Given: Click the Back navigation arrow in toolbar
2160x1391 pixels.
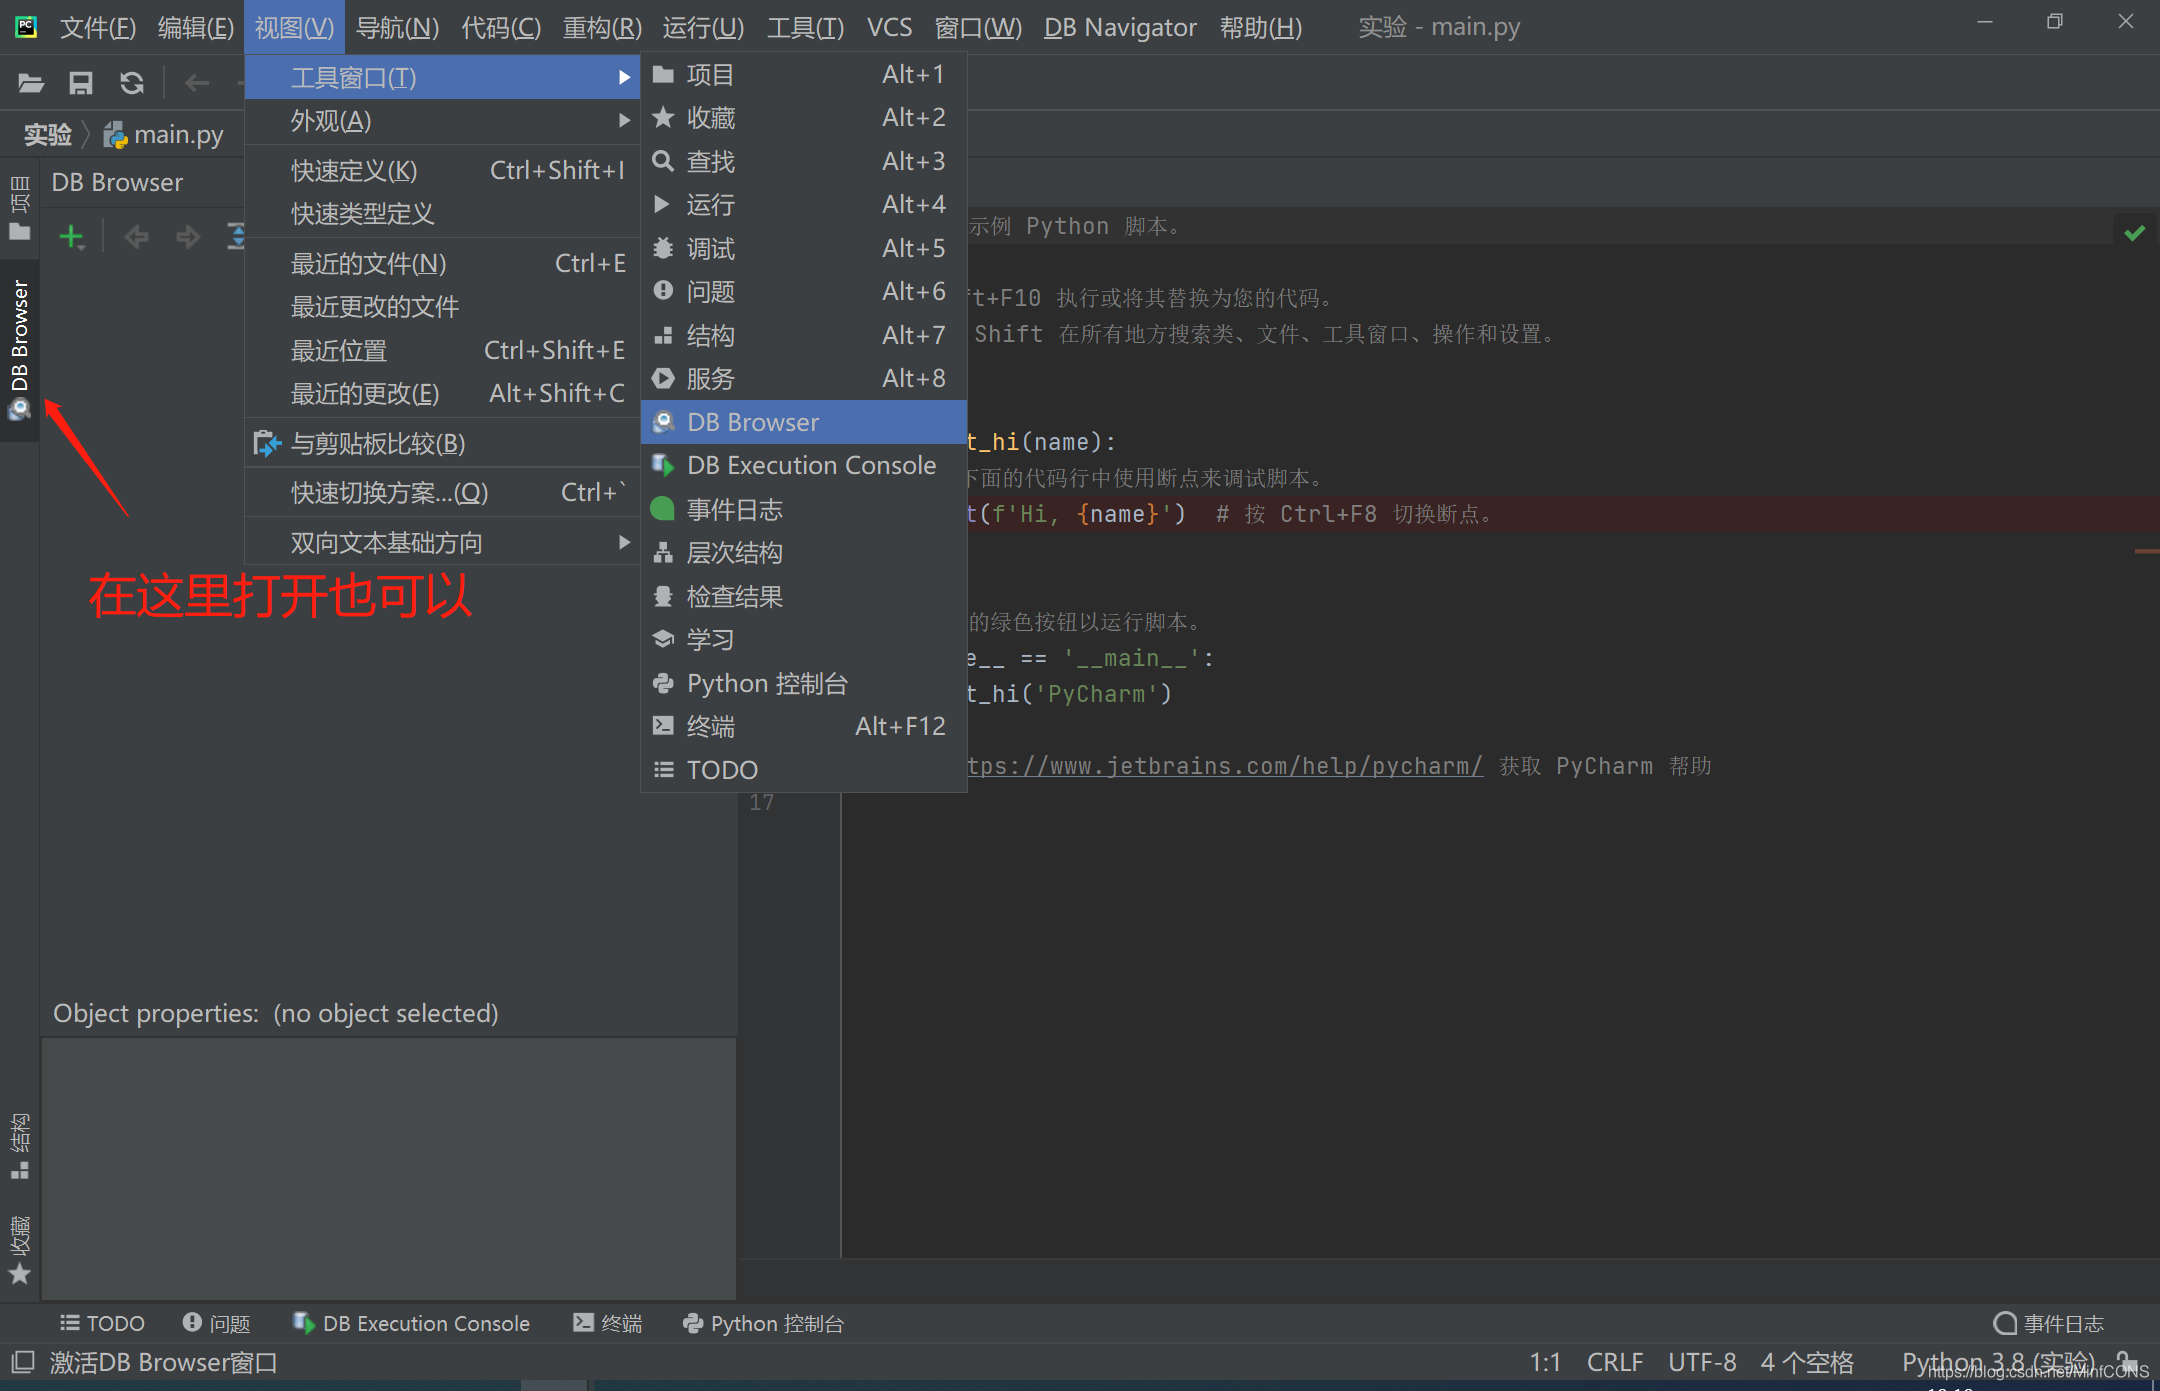Looking at the screenshot, I should click(196, 83).
